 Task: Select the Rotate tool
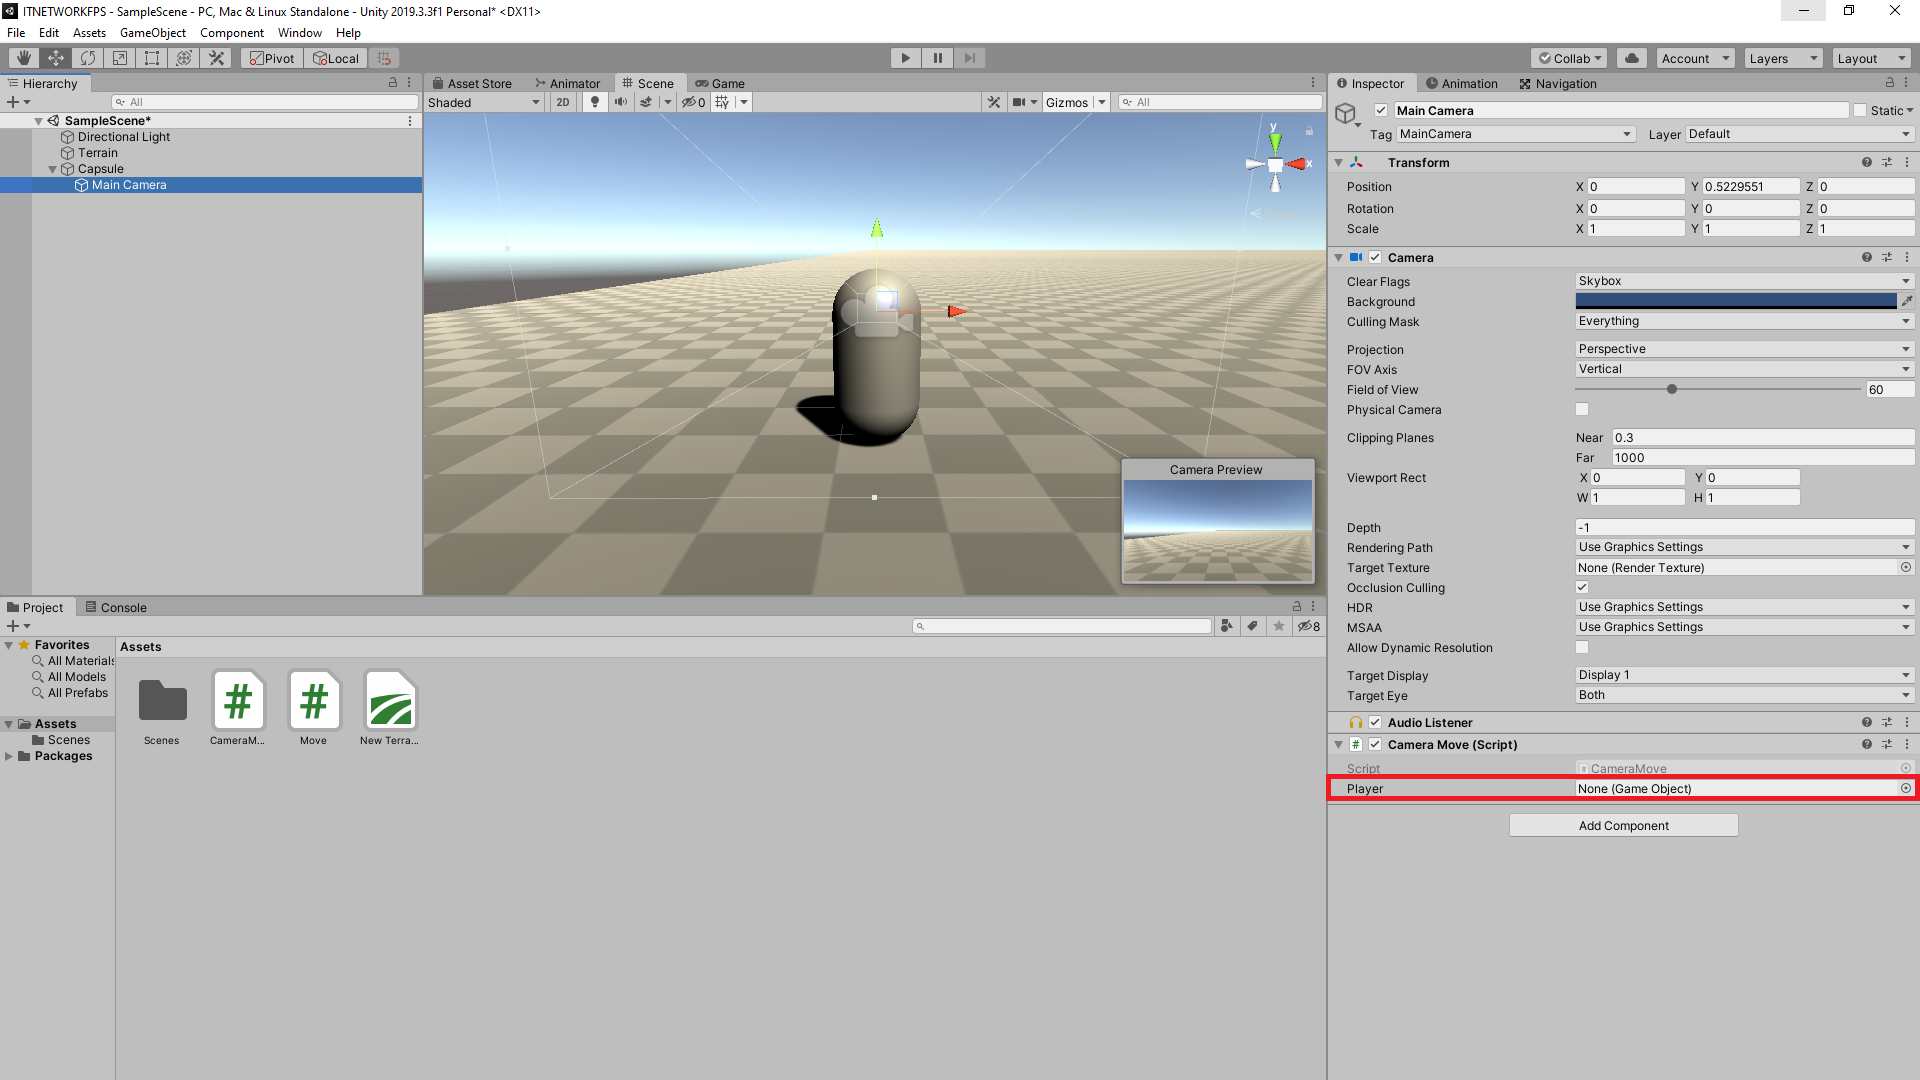coord(87,57)
